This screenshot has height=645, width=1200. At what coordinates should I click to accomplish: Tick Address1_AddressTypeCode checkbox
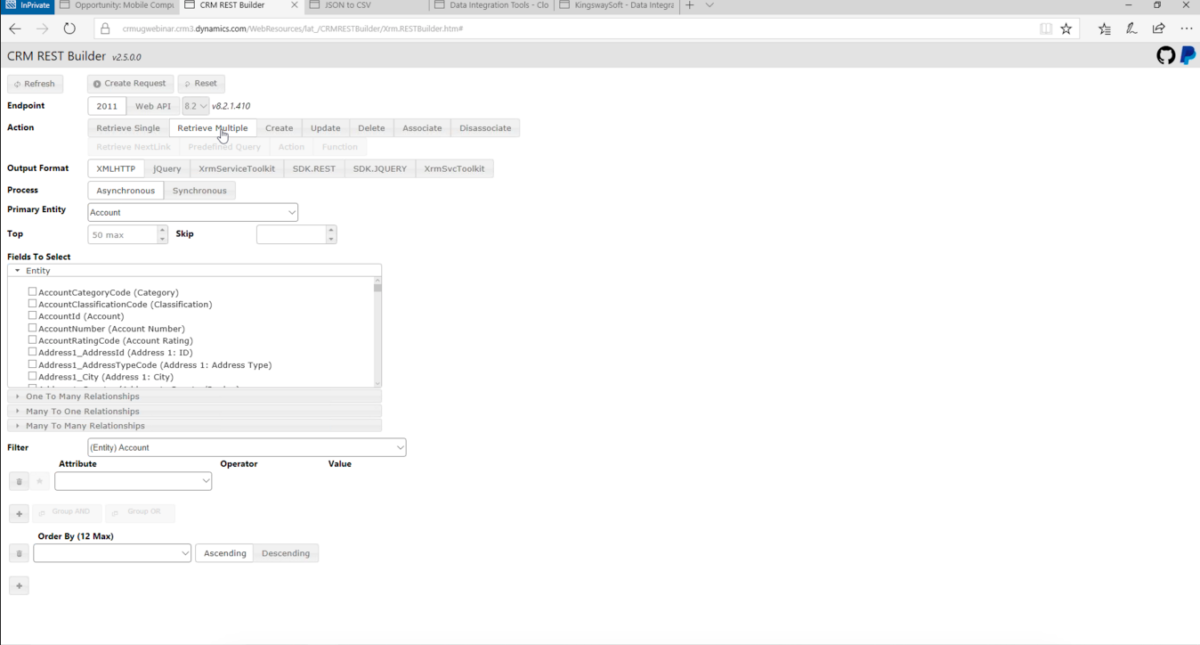32,365
